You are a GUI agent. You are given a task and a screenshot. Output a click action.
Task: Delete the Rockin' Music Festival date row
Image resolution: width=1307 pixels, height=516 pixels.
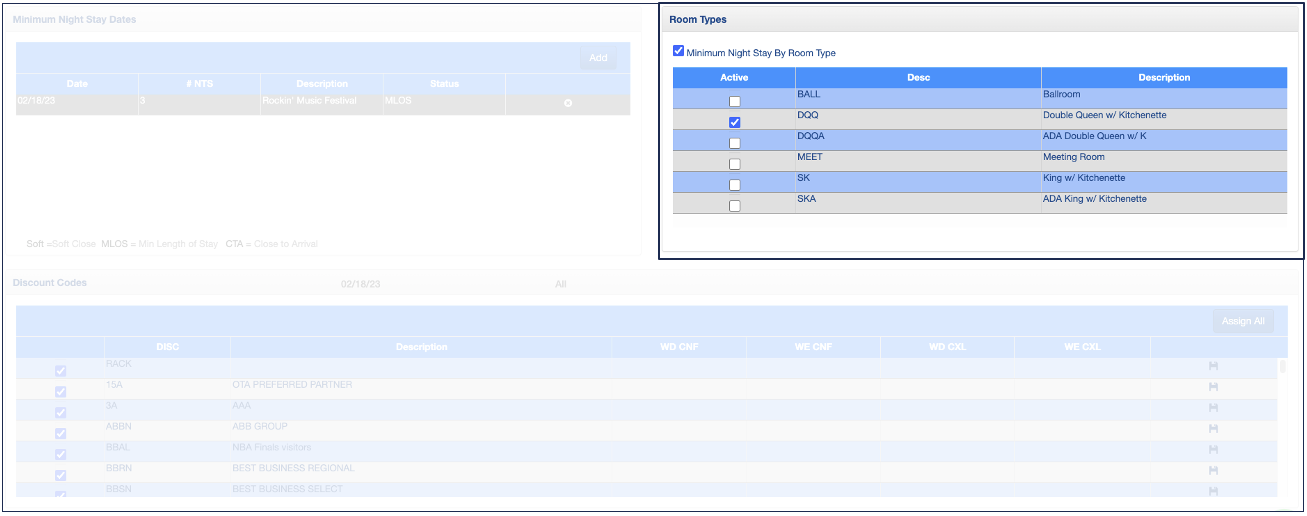pyautogui.click(x=568, y=103)
